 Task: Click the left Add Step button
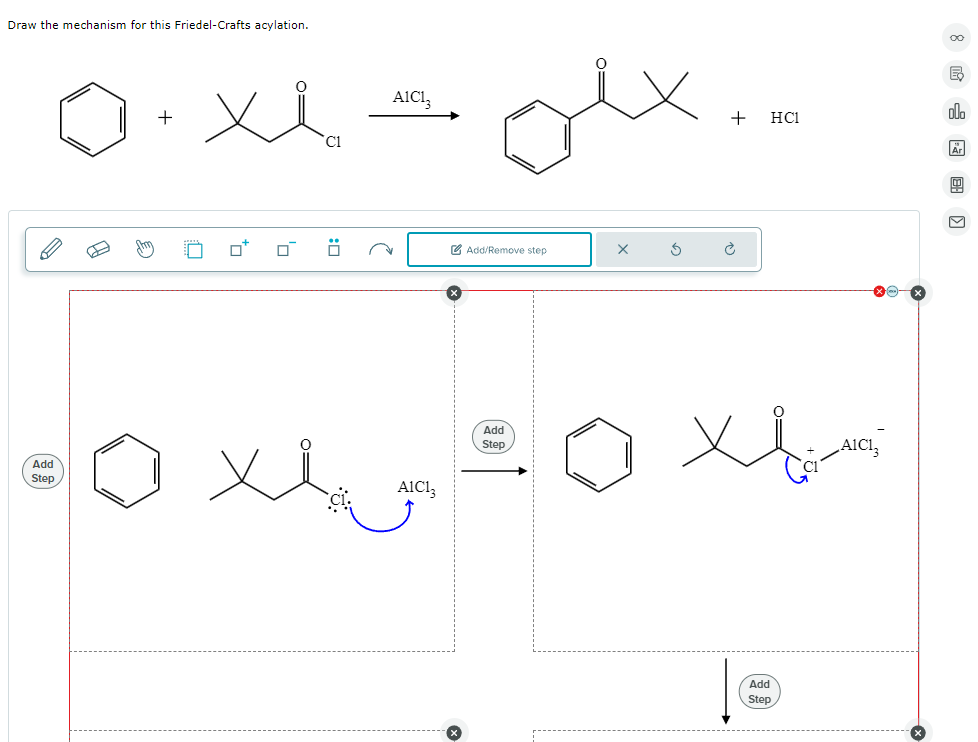point(42,471)
